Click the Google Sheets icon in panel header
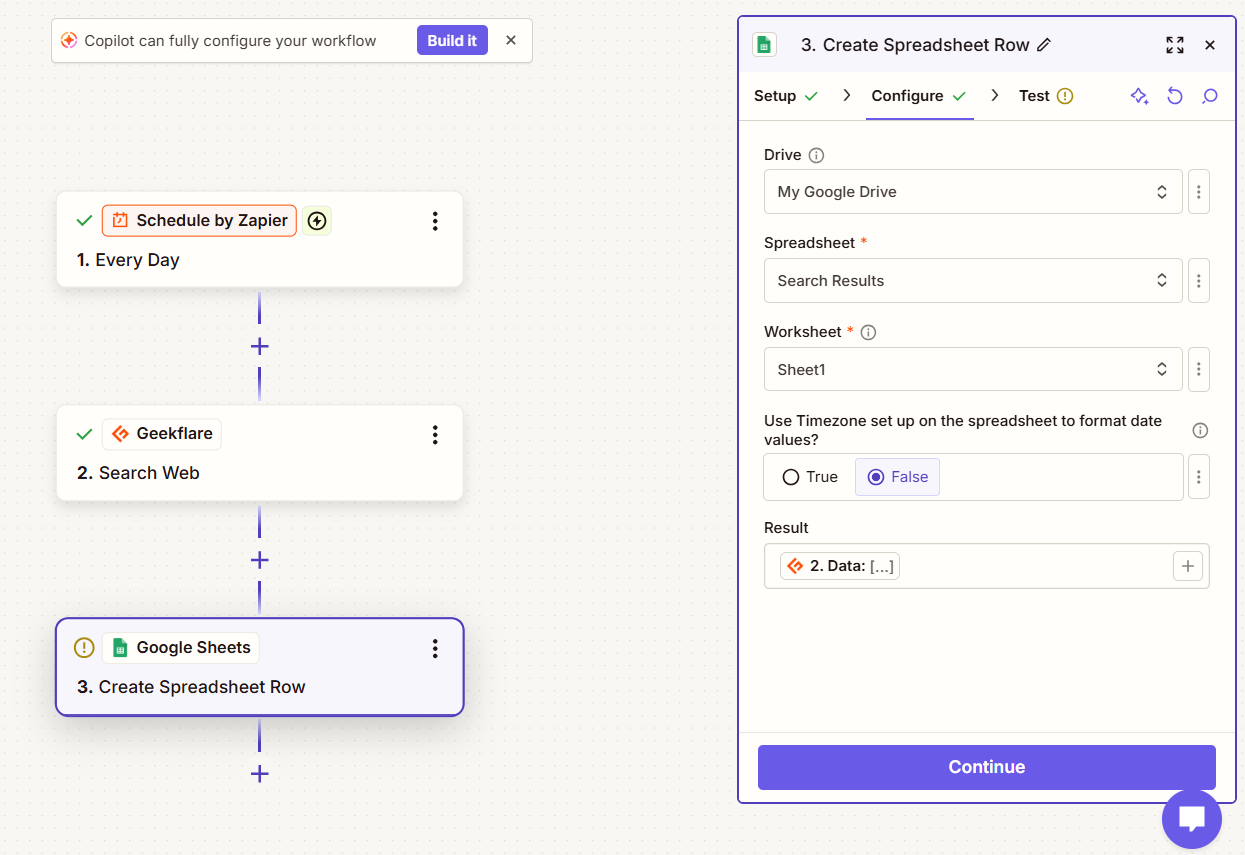The height and width of the screenshot is (855, 1245). pyautogui.click(x=765, y=45)
